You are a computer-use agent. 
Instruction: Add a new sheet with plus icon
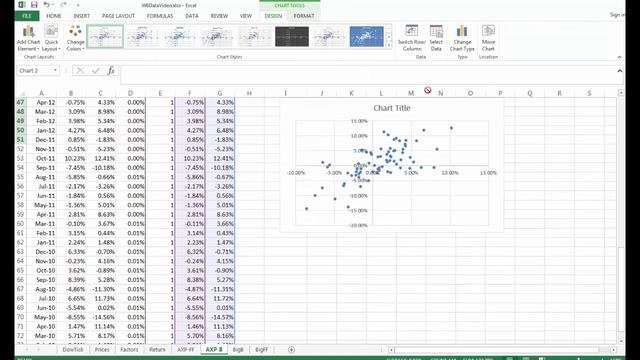[x=291, y=349]
